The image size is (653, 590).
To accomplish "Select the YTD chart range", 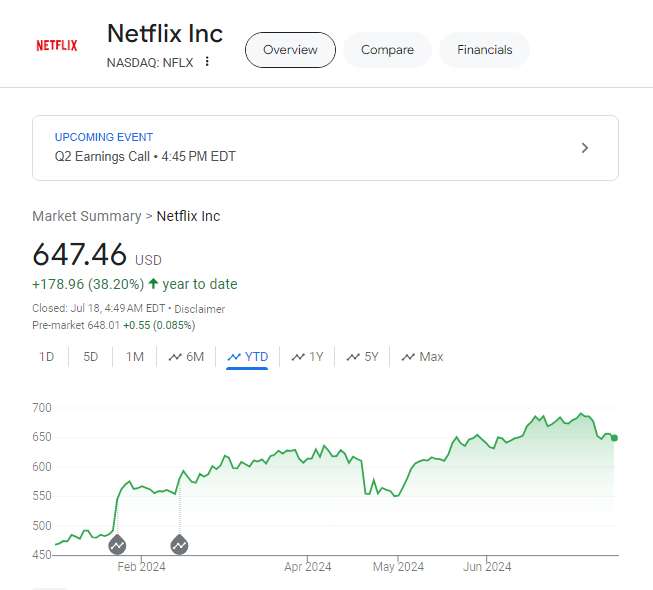I will click(247, 357).
